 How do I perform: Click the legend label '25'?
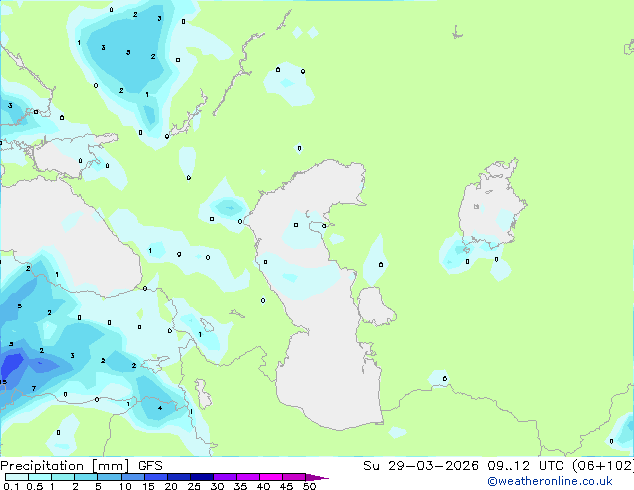[x=194, y=486]
